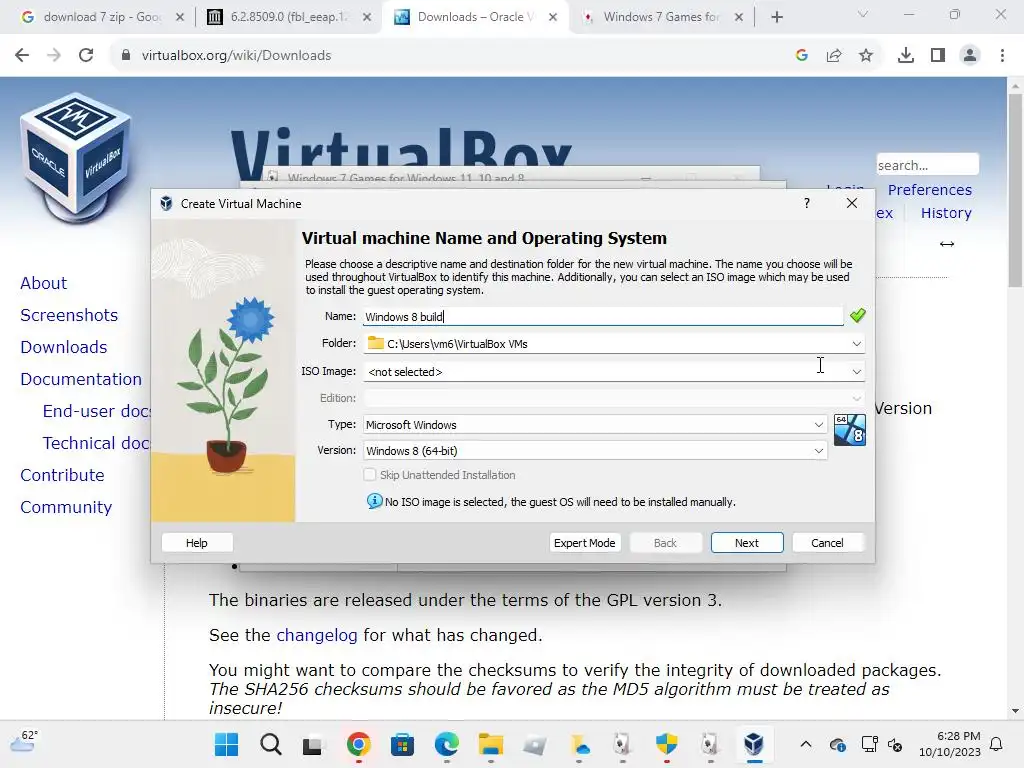Open the tab search chevron in Chrome
The height and width of the screenshot is (768, 1024).
coord(863,14)
